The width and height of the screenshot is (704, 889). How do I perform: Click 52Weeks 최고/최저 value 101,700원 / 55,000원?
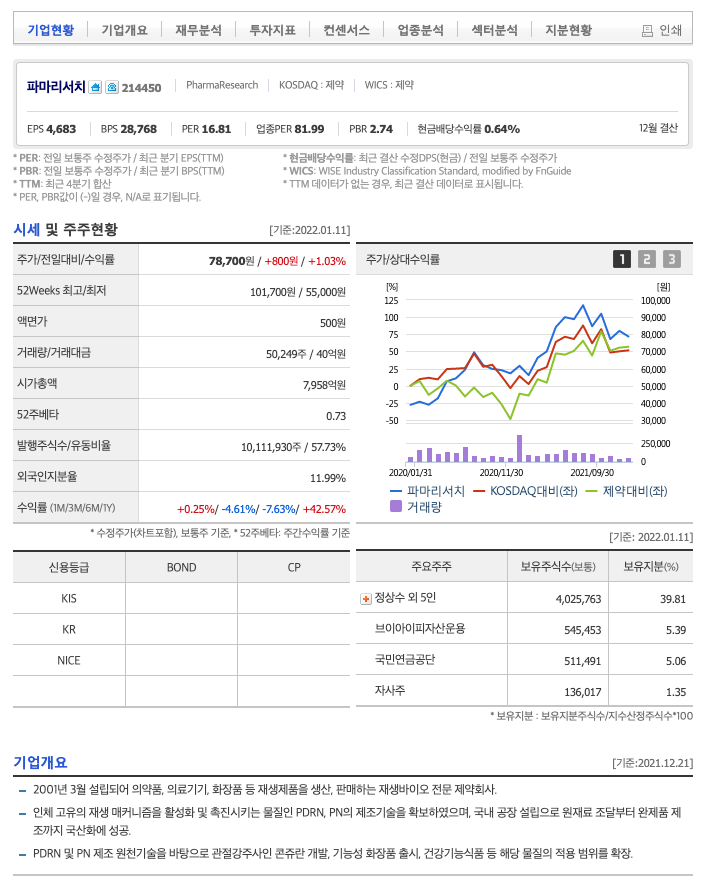coord(298,292)
